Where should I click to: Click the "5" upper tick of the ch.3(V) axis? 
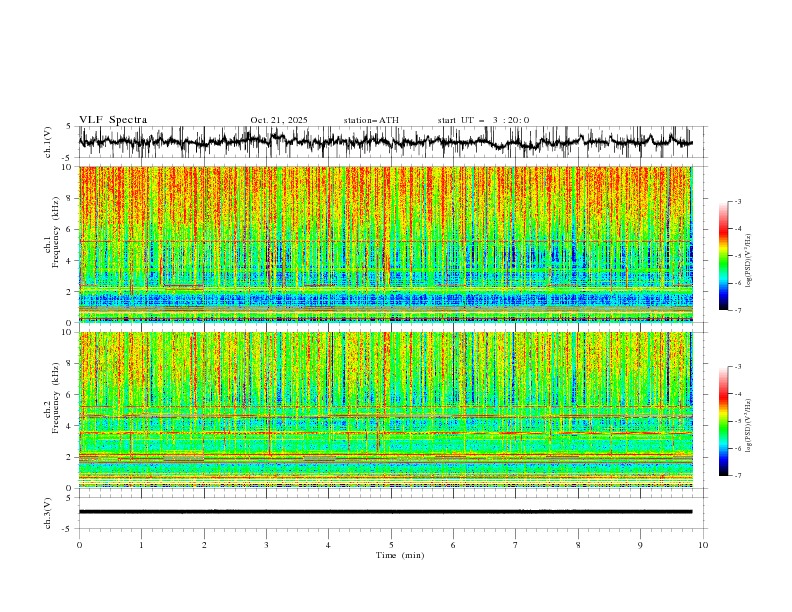(68, 498)
